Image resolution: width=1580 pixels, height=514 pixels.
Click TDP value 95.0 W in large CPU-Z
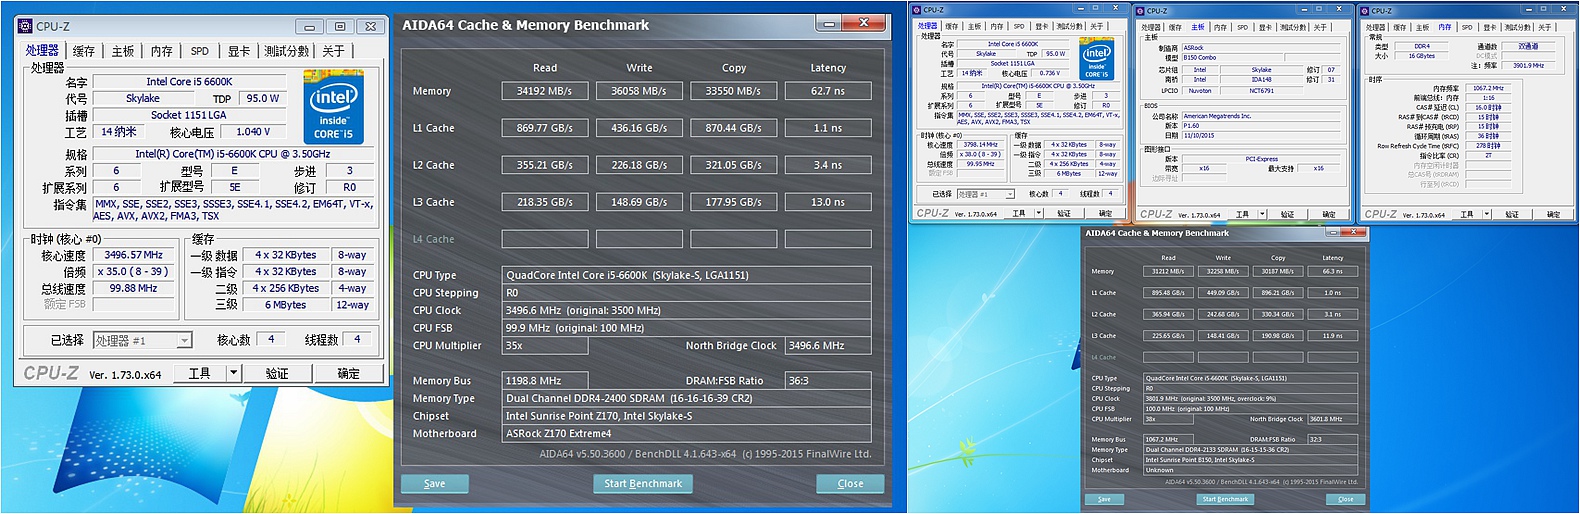(263, 98)
